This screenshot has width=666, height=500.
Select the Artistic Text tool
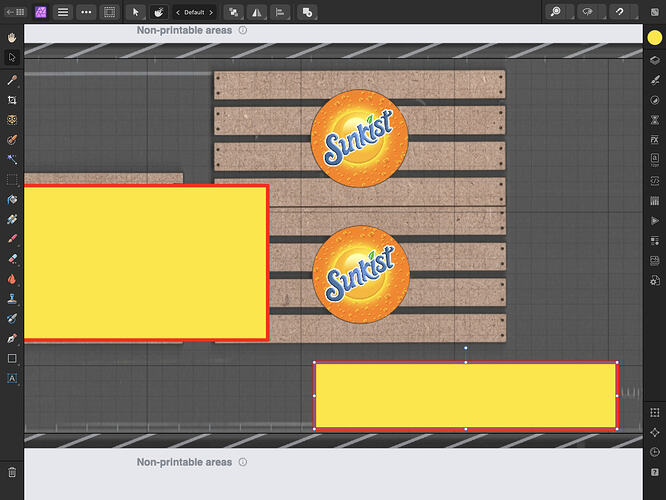pos(12,378)
